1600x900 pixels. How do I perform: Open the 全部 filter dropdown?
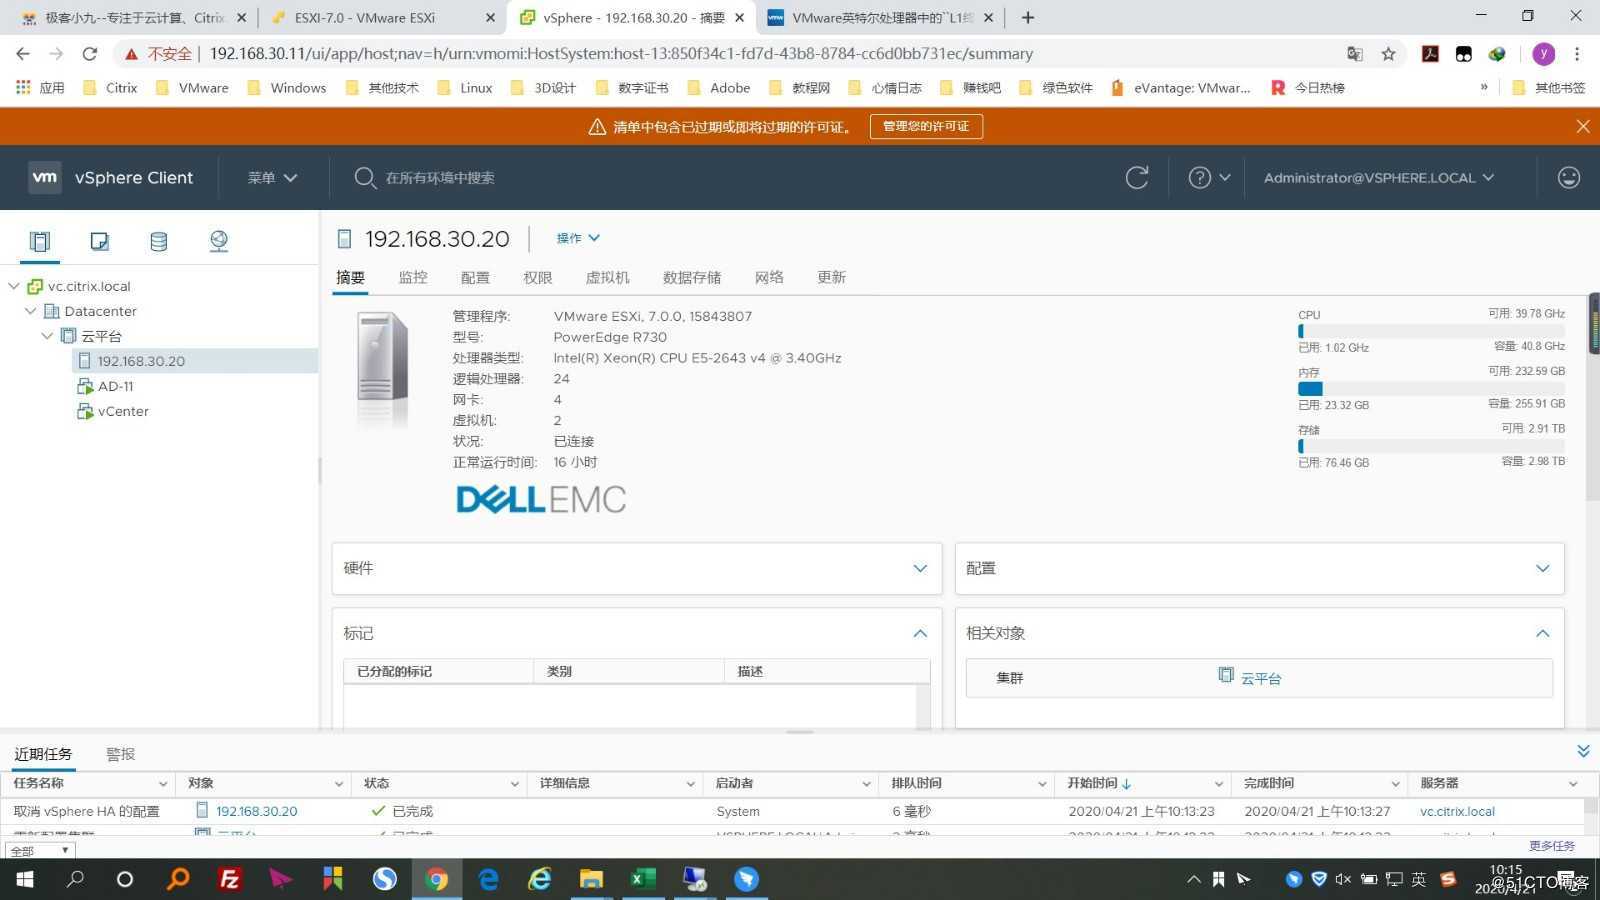pos(40,851)
